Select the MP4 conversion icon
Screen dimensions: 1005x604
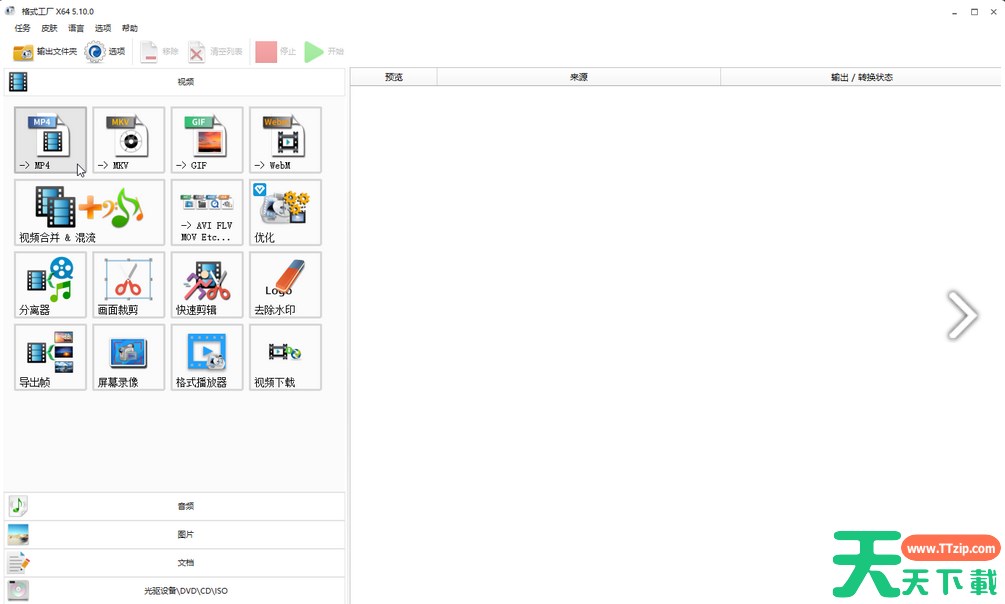click(50, 140)
